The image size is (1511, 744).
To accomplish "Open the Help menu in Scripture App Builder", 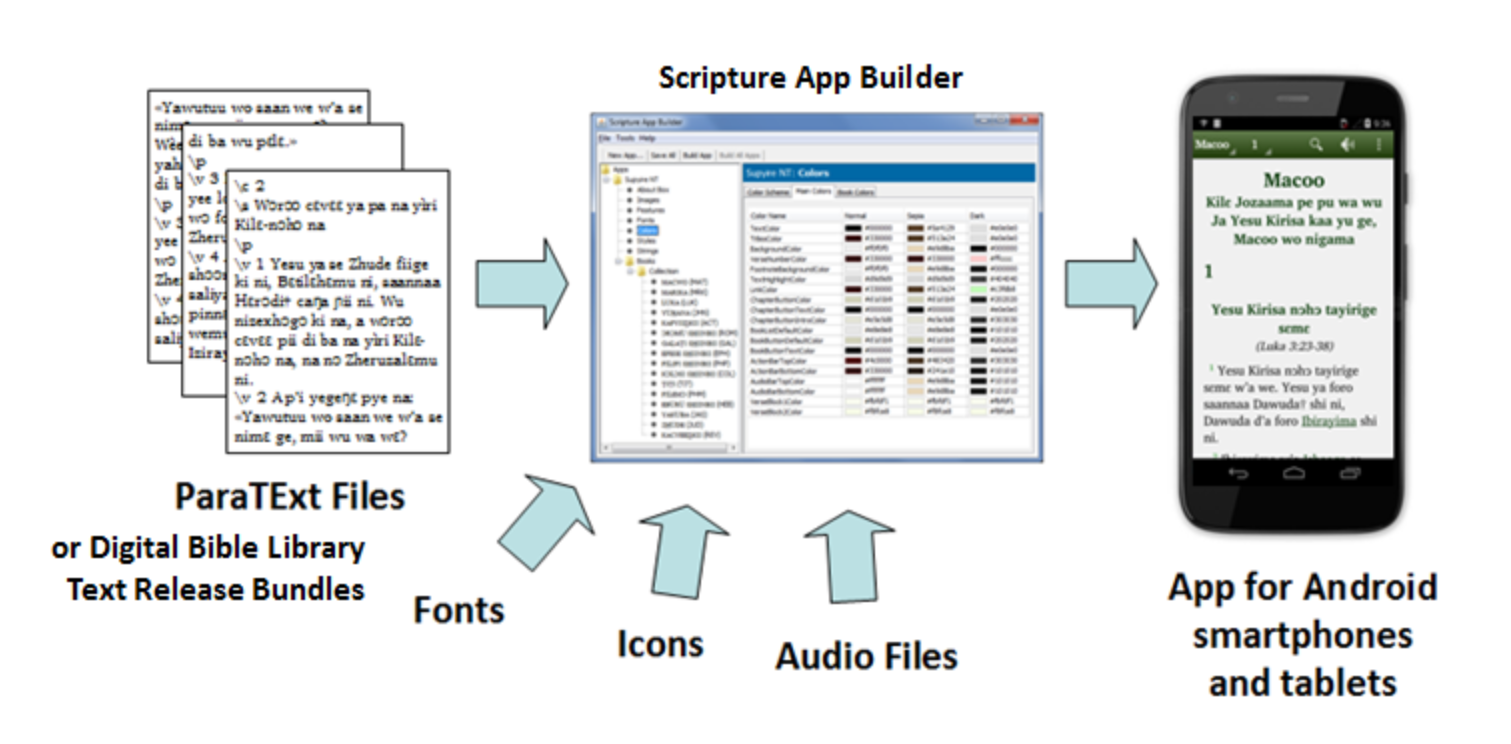I will click(x=647, y=138).
